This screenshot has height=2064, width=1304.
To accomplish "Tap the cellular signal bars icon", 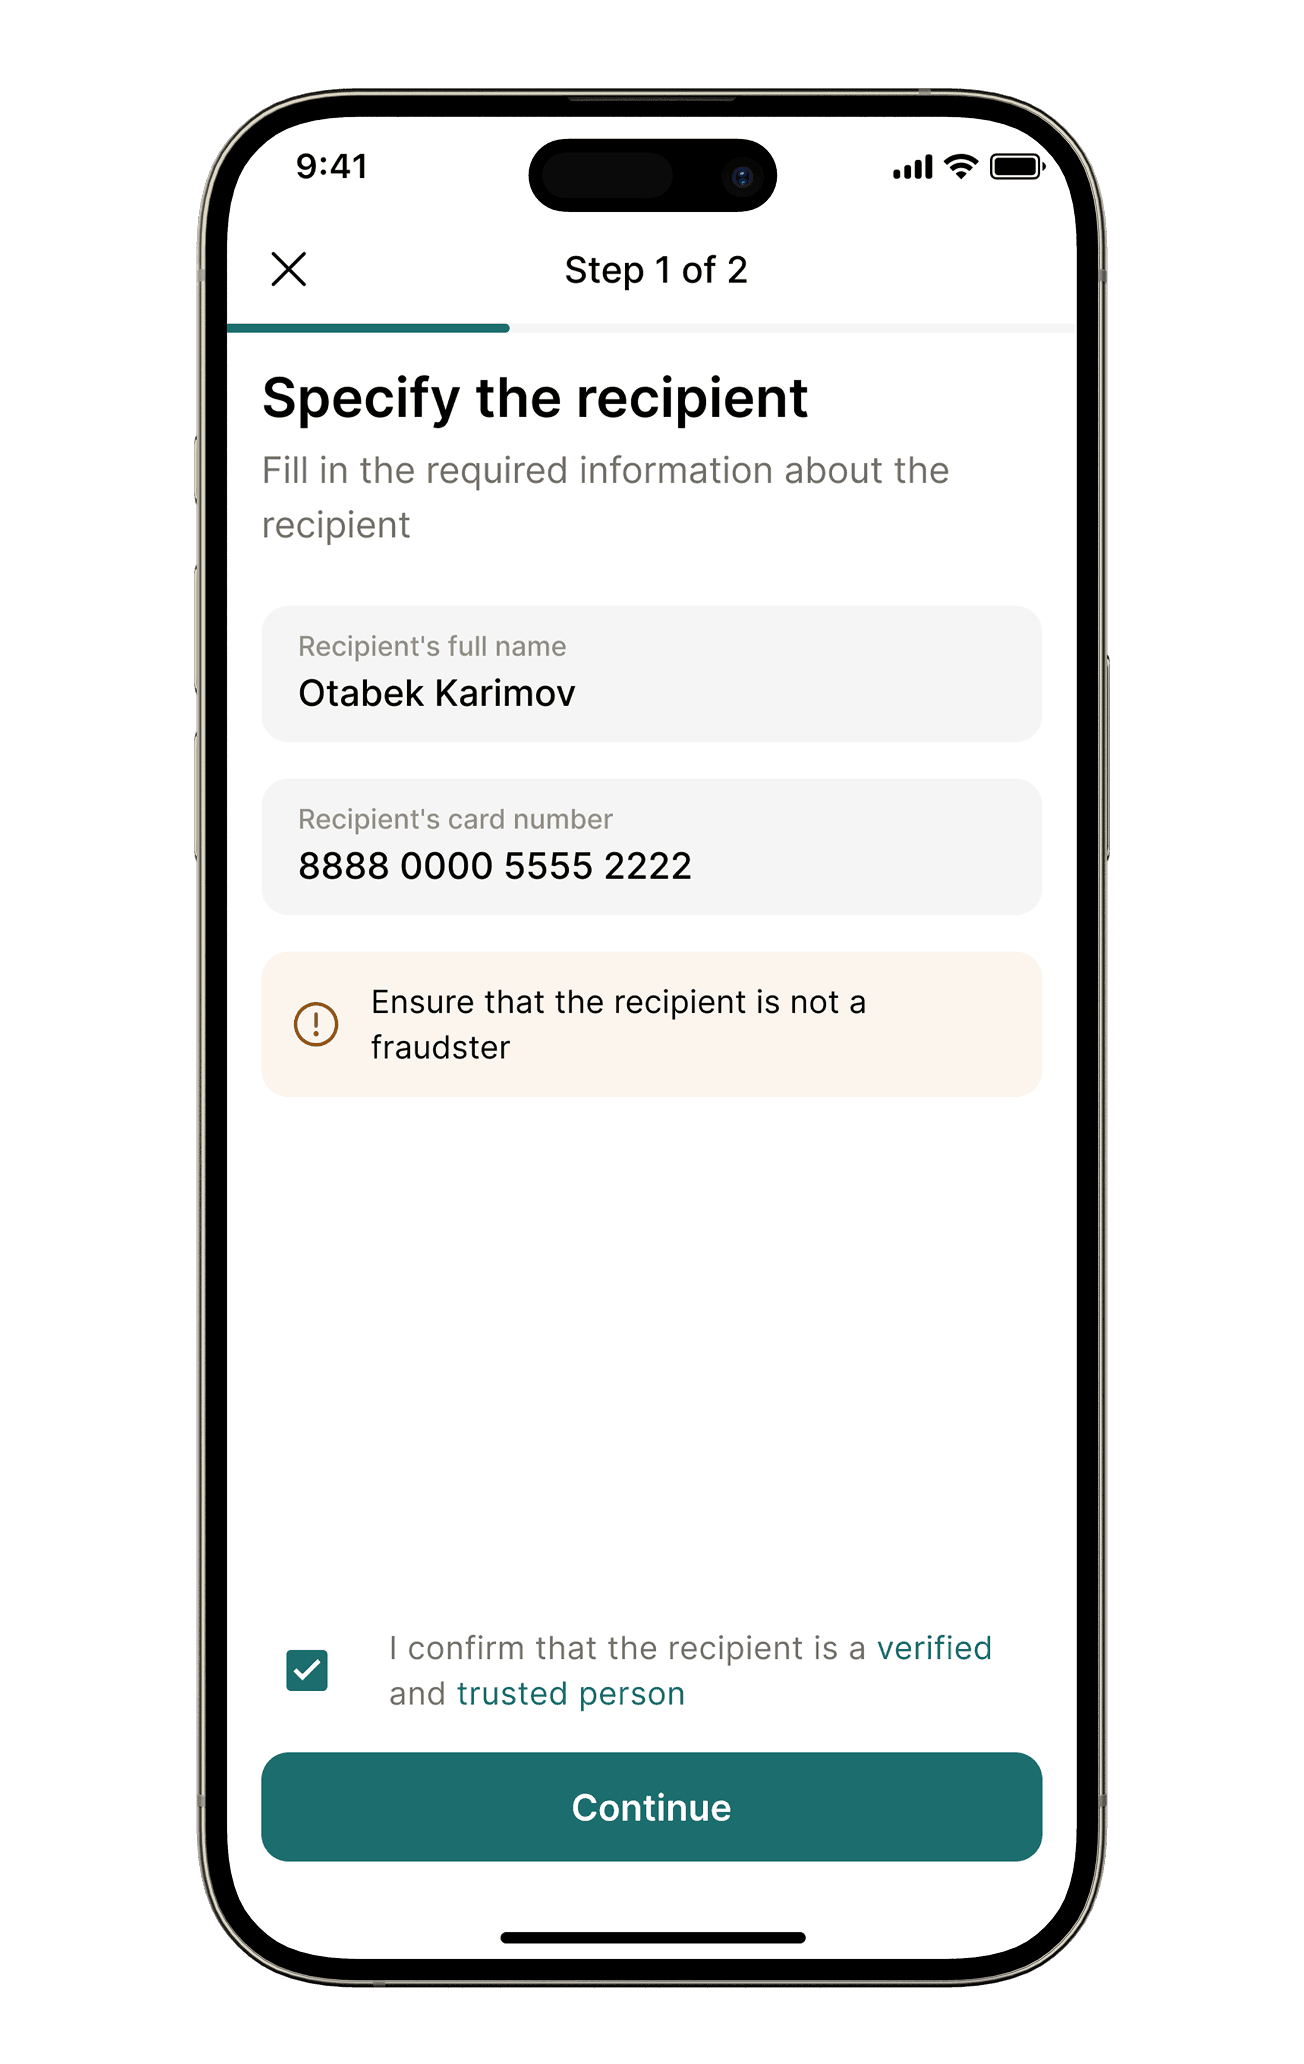I will pos(912,168).
